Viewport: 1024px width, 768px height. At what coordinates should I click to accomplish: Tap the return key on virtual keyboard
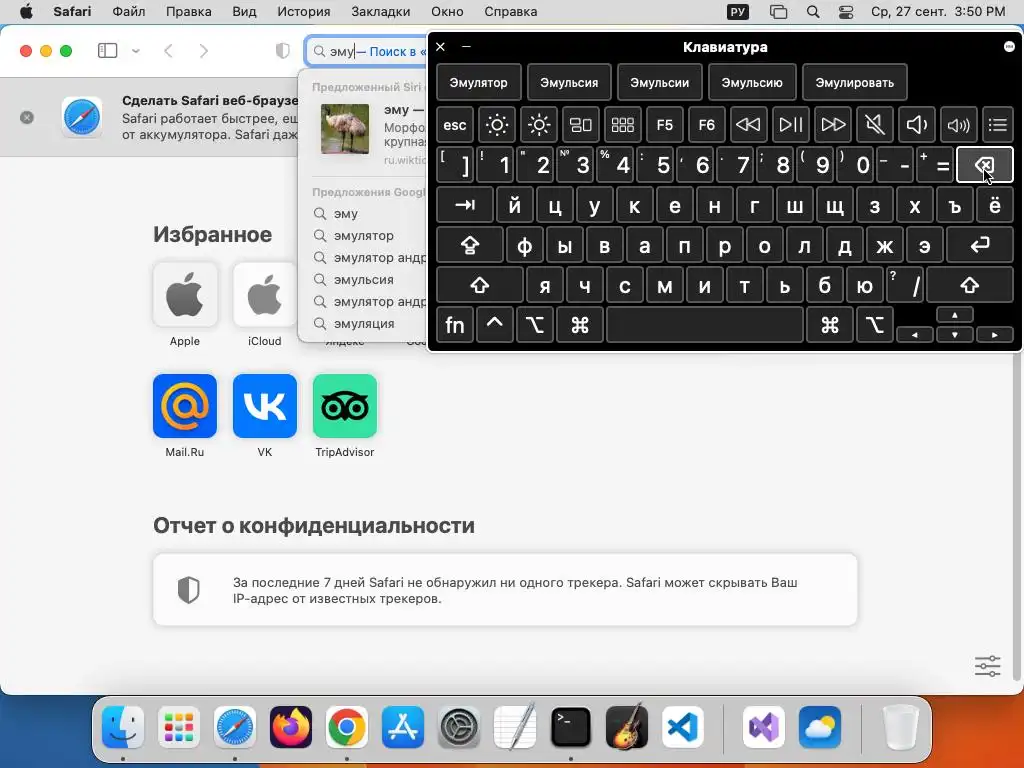(x=980, y=246)
